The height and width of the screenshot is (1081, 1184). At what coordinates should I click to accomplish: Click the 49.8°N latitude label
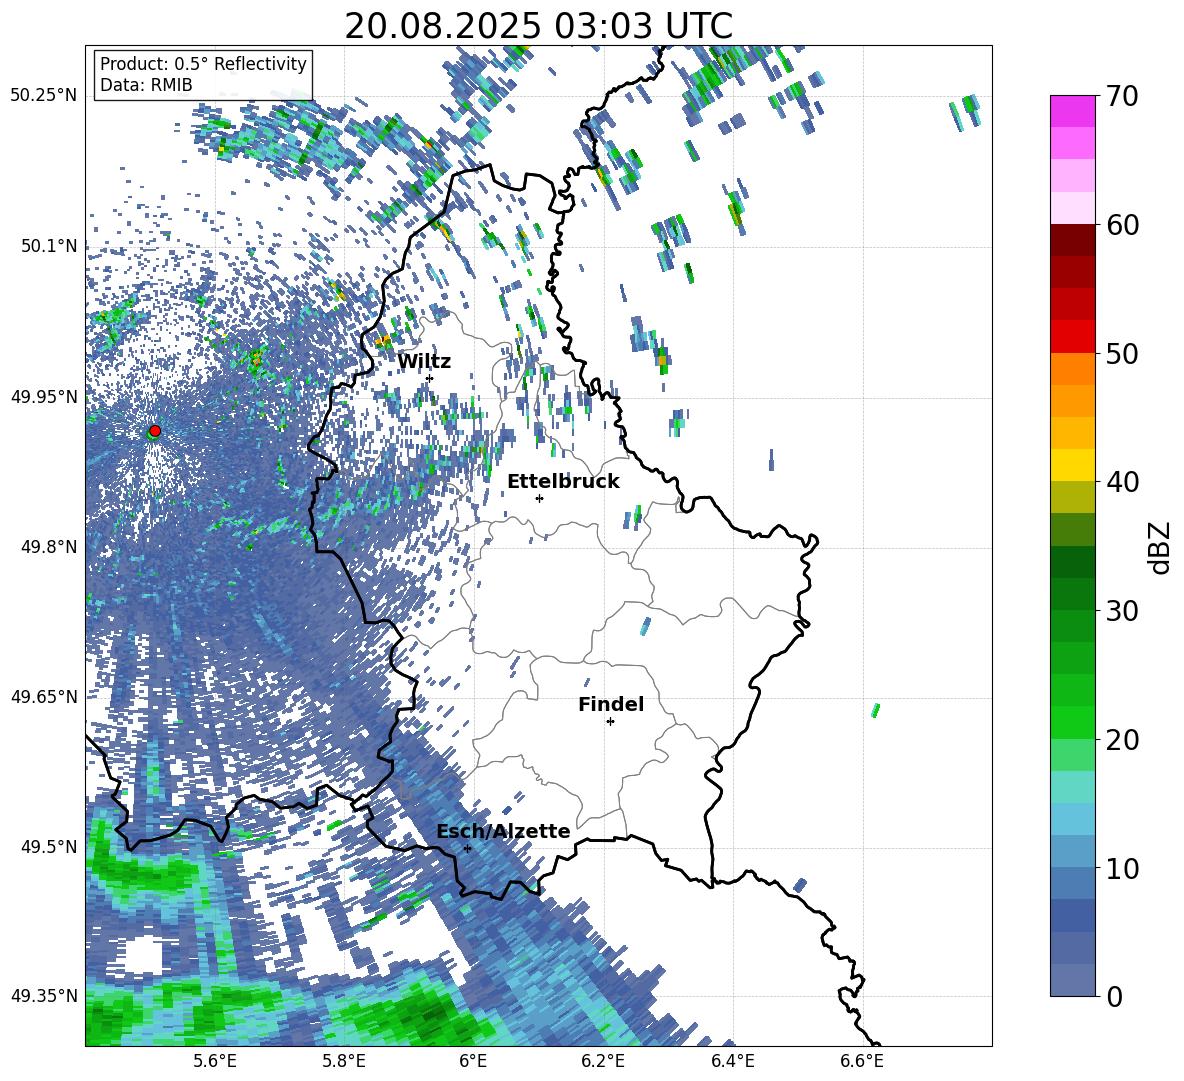click(x=49, y=546)
